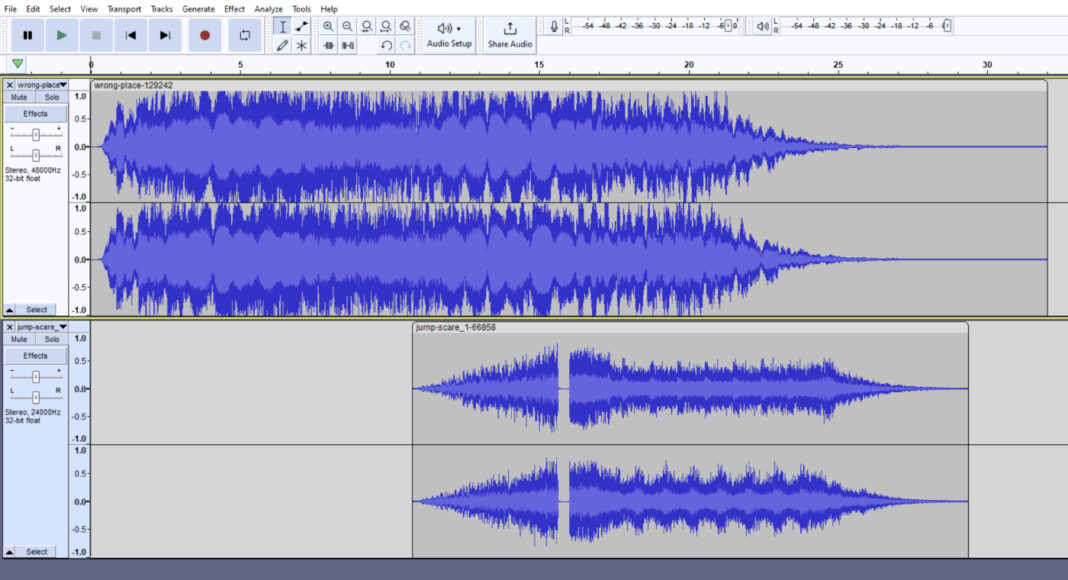Click the Zoom In magnifier icon
1068x580 pixels.
pyautogui.click(x=328, y=27)
